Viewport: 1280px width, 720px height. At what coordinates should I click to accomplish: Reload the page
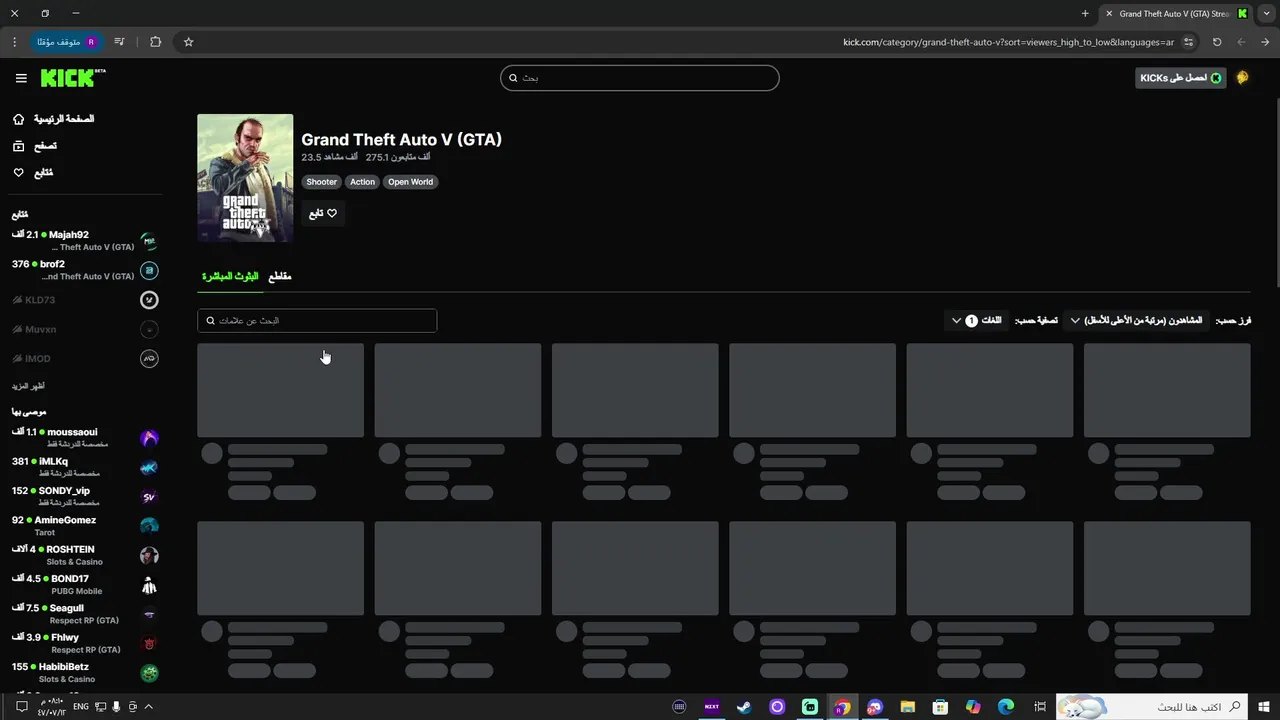coord(1217,42)
